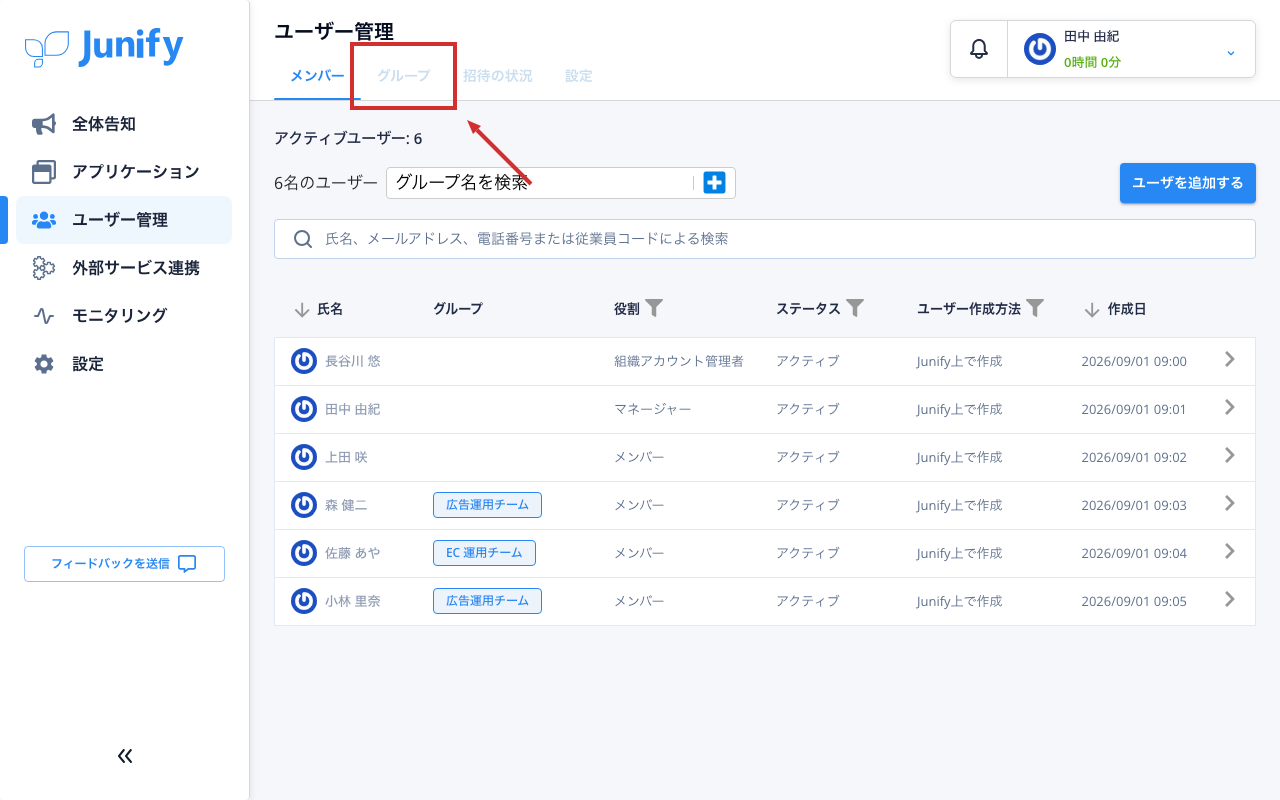Collapse the sidebar with double chevron
This screenshot has width=1280, height=800.
[x=125, y=756]
